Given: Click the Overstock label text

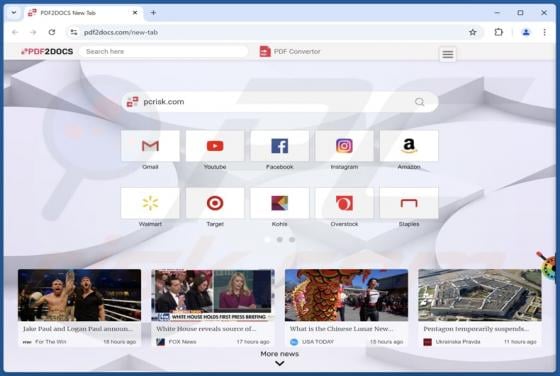Looking at the screenshot, I should [344, 224].
